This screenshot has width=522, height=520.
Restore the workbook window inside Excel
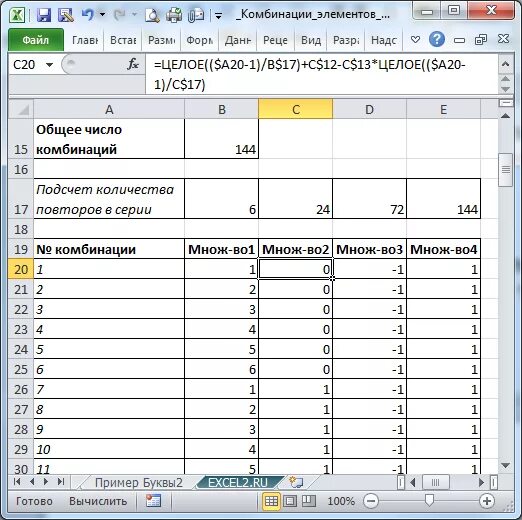(481, 40)
